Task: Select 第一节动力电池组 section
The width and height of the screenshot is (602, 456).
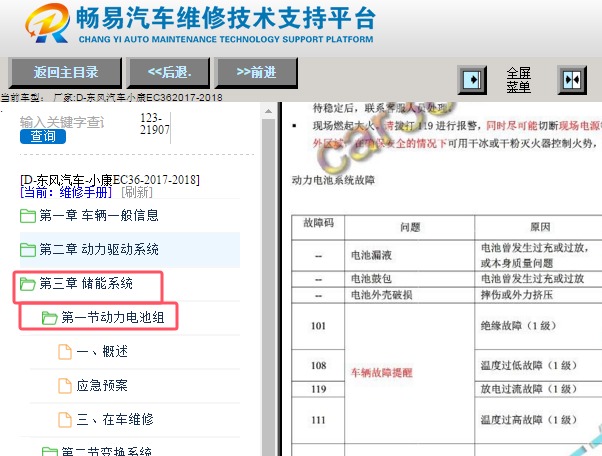Action: pos(113,317)
